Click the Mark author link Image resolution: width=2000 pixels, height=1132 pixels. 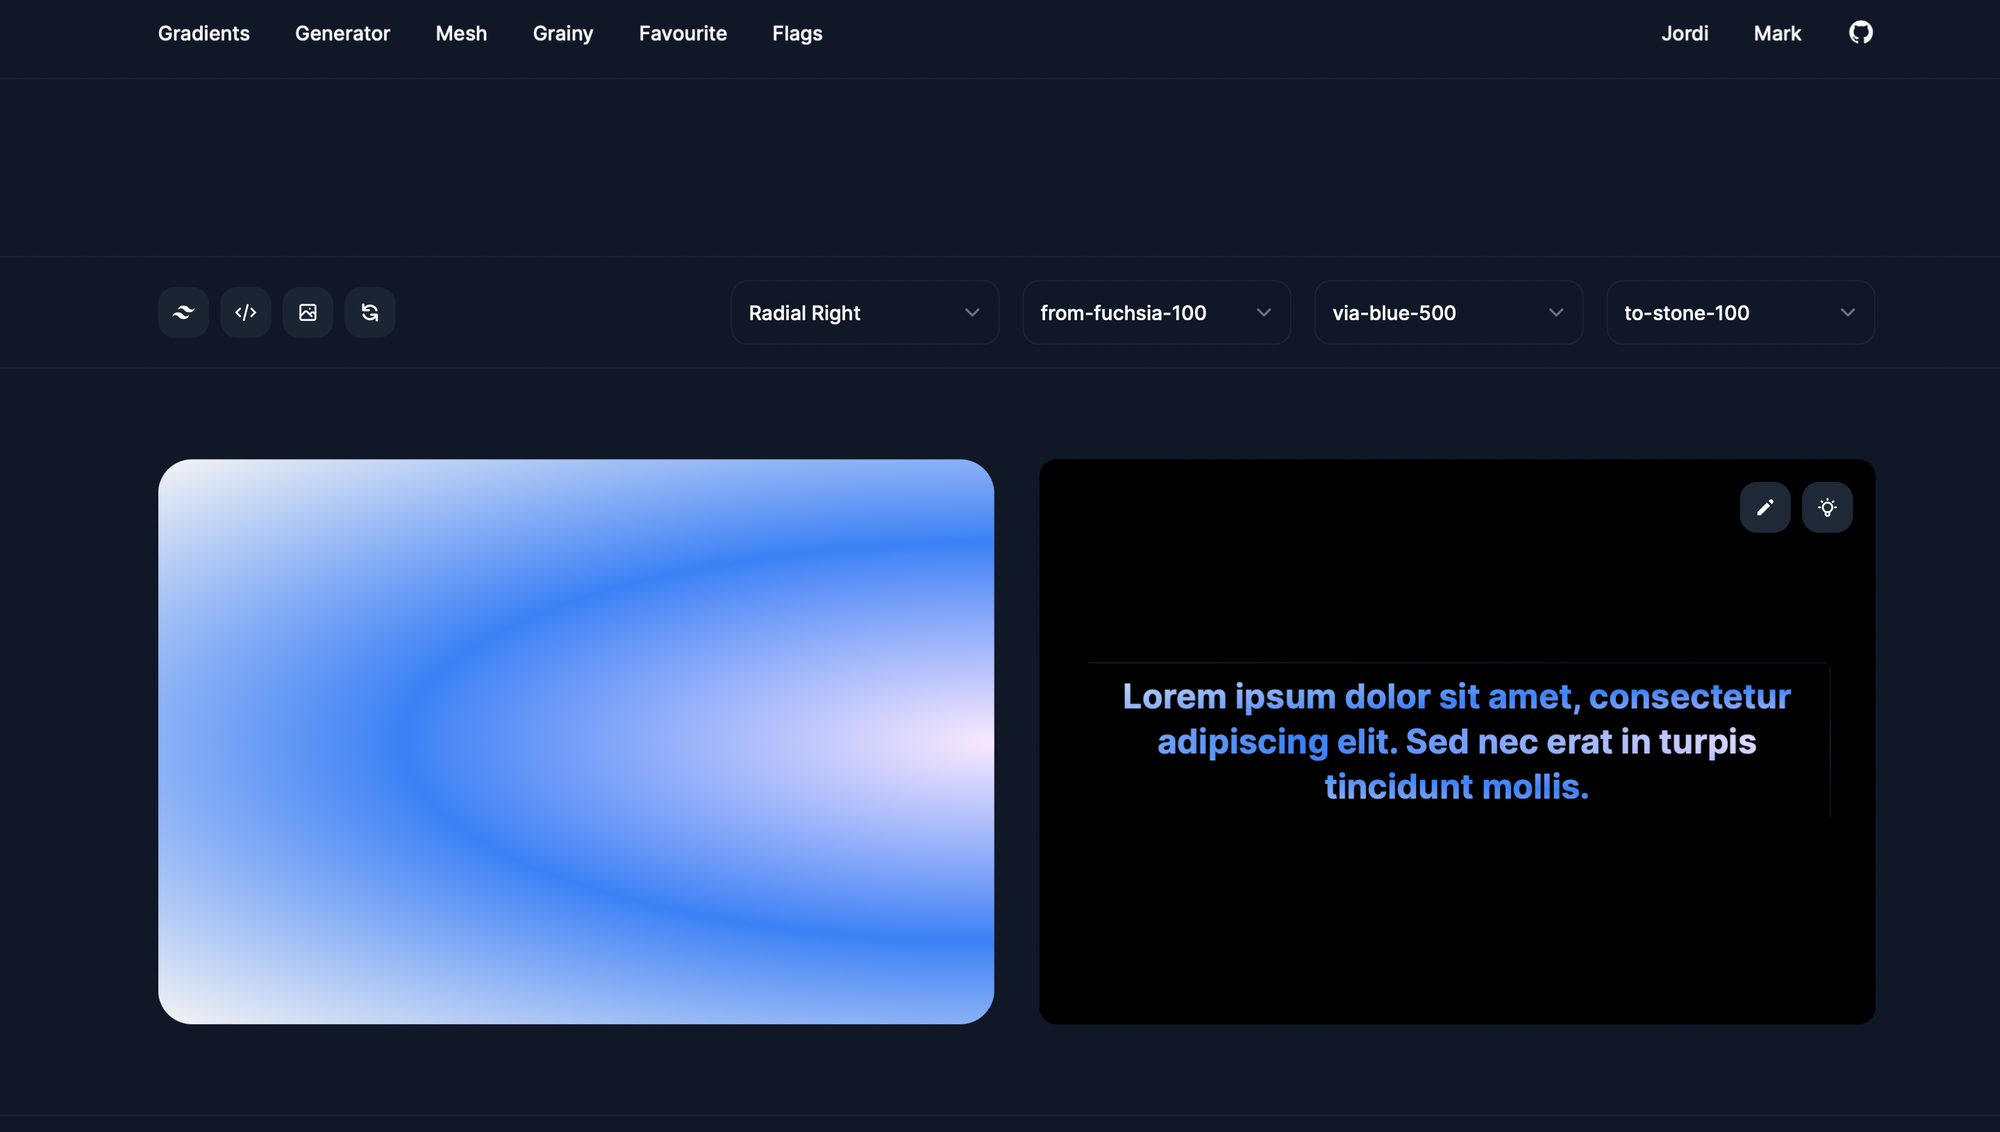1777,33
